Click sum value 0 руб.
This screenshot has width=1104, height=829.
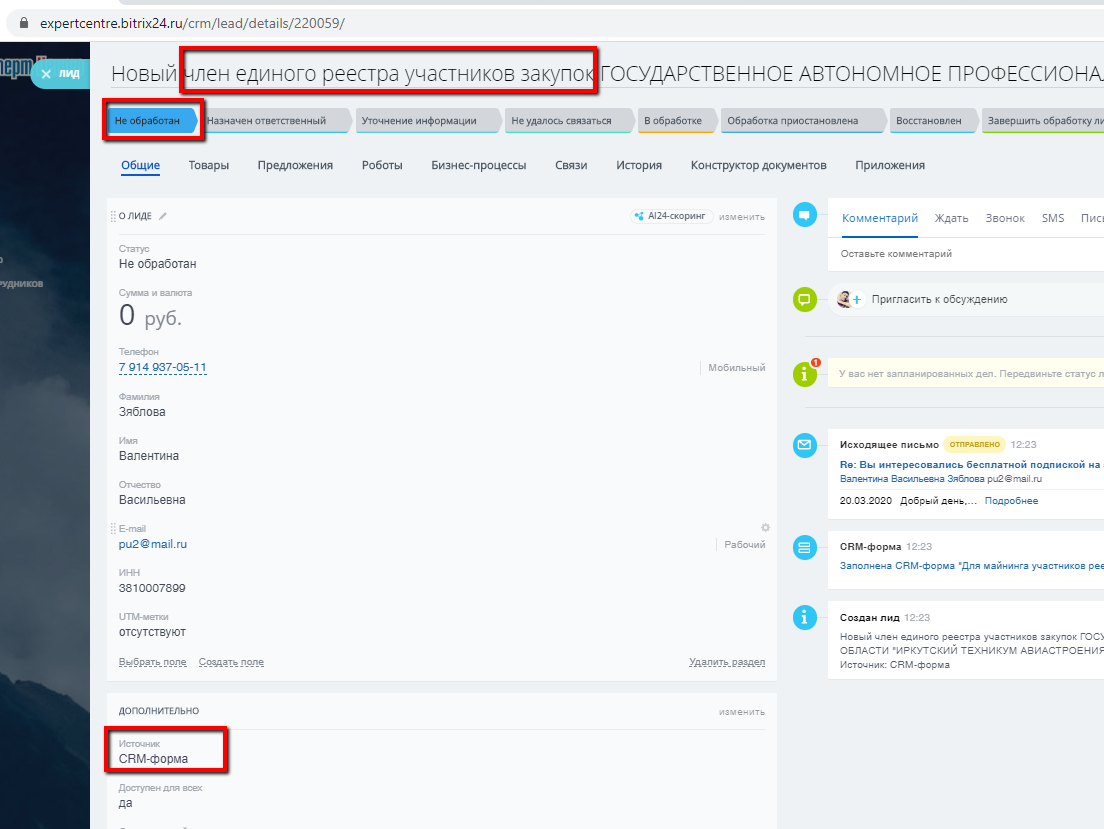(x=150, y=316)
